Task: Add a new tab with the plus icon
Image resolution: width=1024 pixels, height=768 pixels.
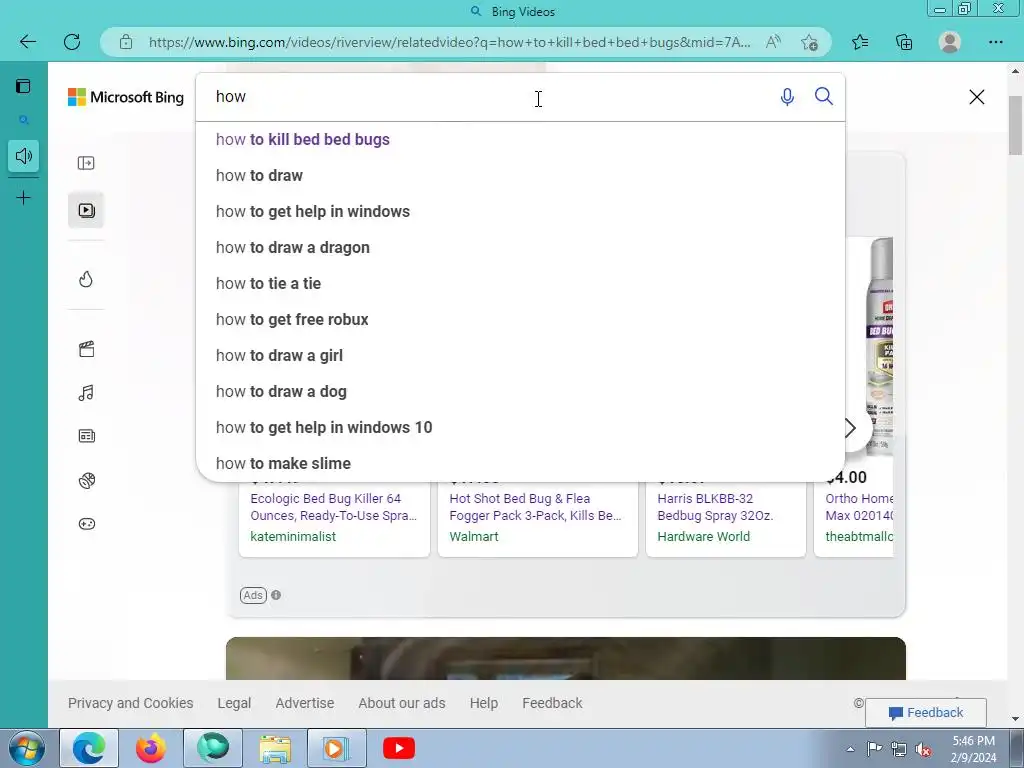Action: (24, 198)
